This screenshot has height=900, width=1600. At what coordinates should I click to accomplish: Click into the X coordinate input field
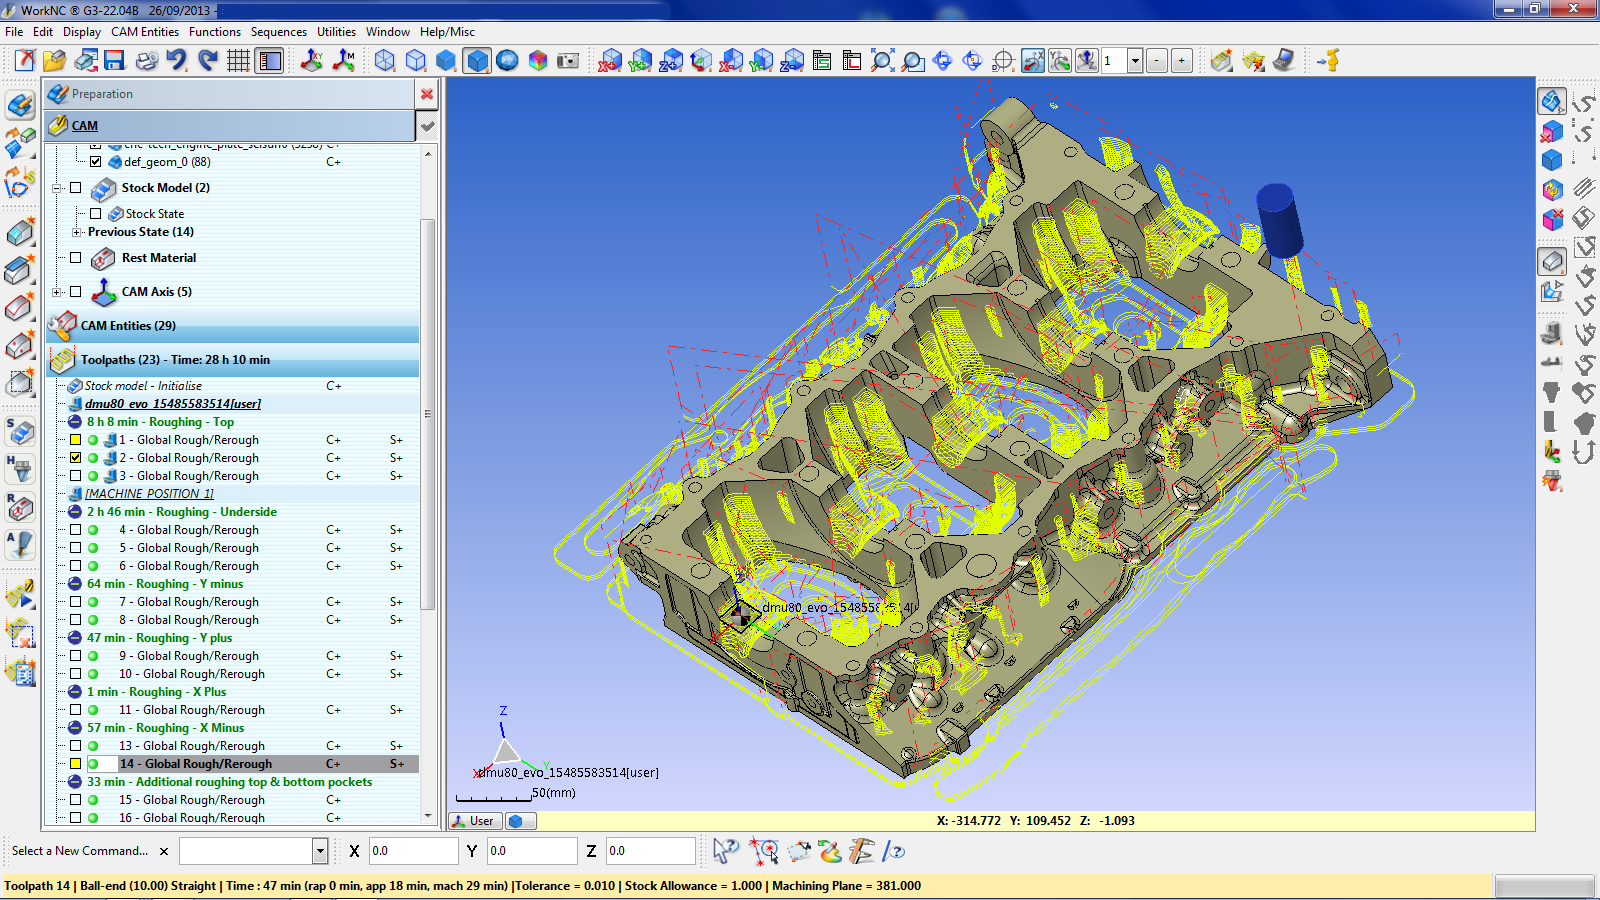[x=412, y=851]
